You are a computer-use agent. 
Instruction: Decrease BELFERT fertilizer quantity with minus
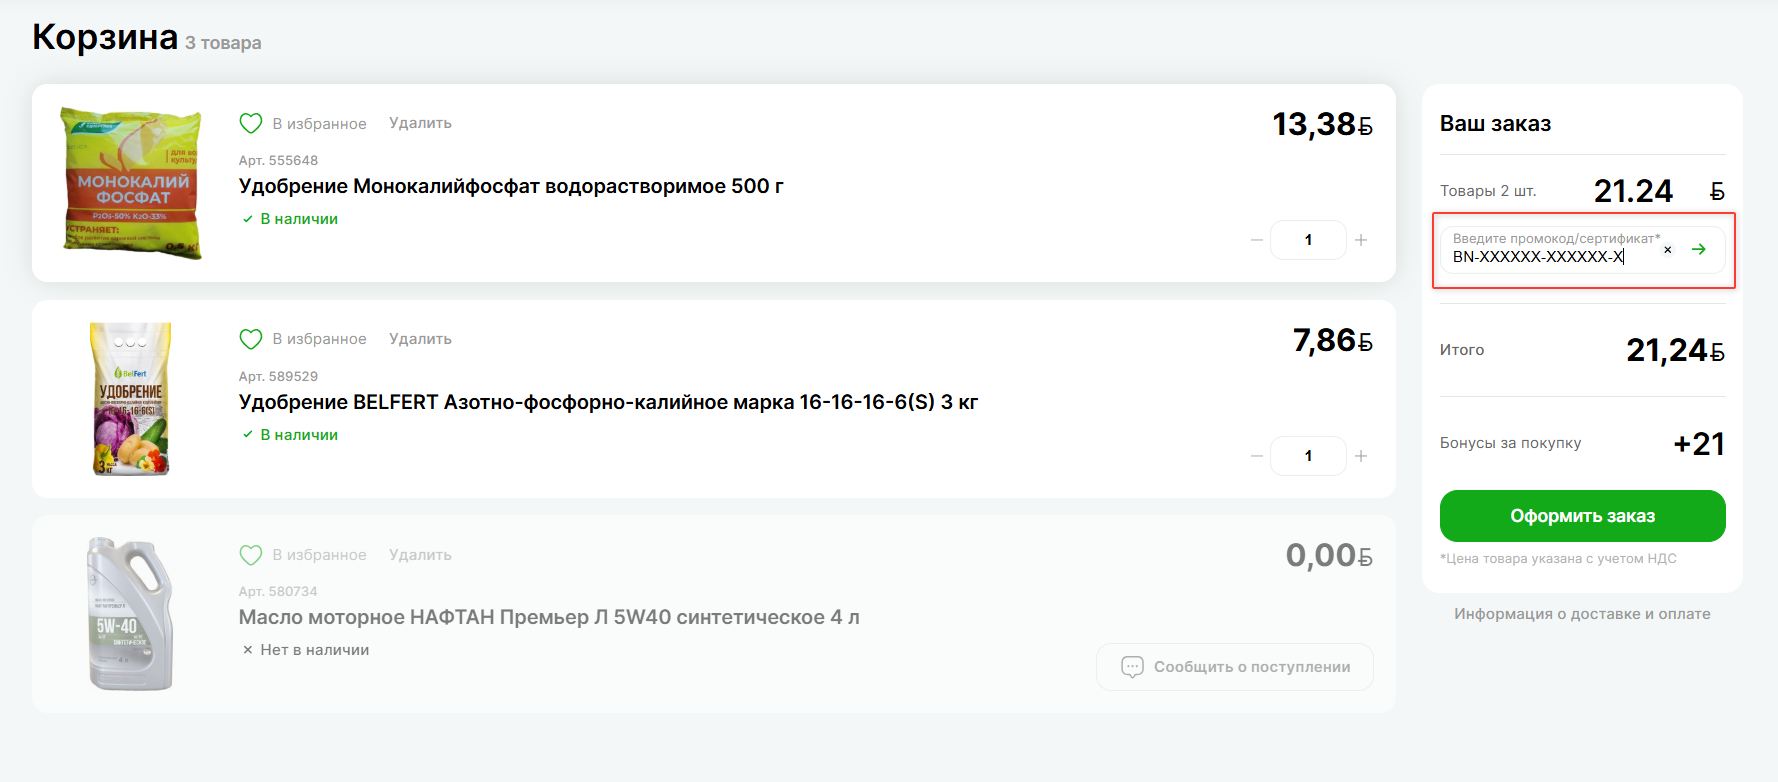coord(1257,456)
